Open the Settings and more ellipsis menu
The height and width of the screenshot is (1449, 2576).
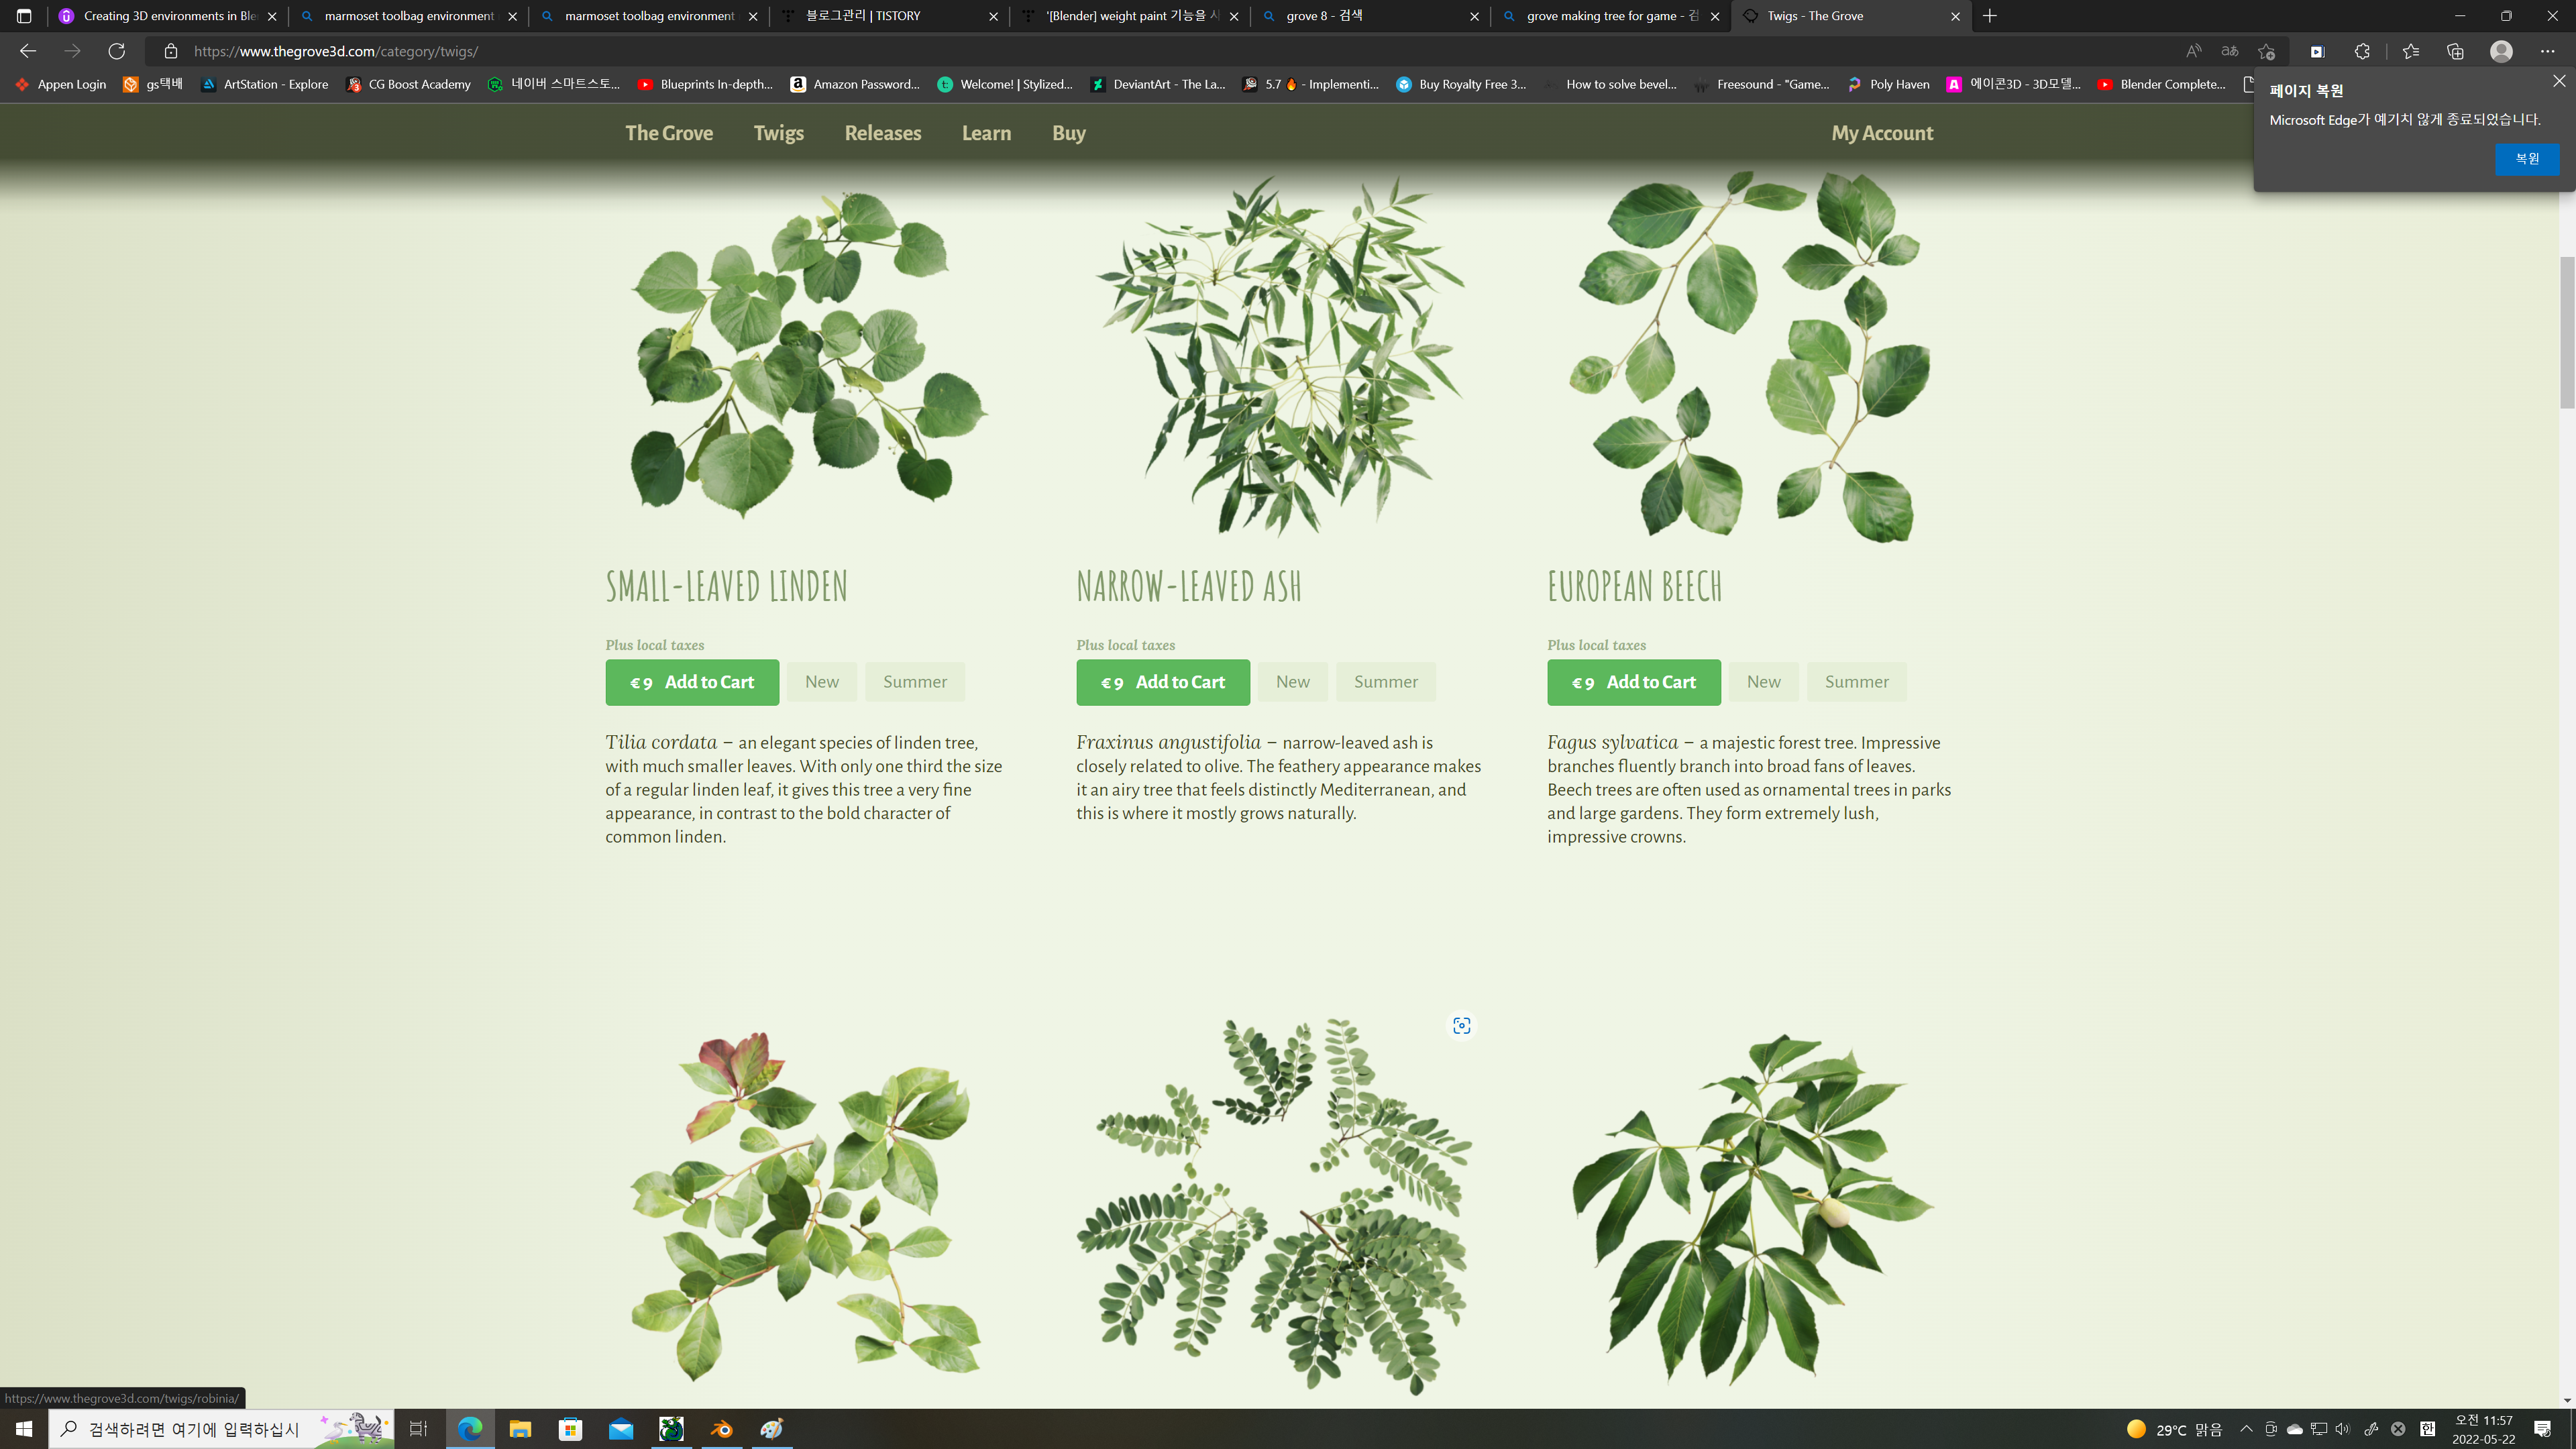point(2547,51)
